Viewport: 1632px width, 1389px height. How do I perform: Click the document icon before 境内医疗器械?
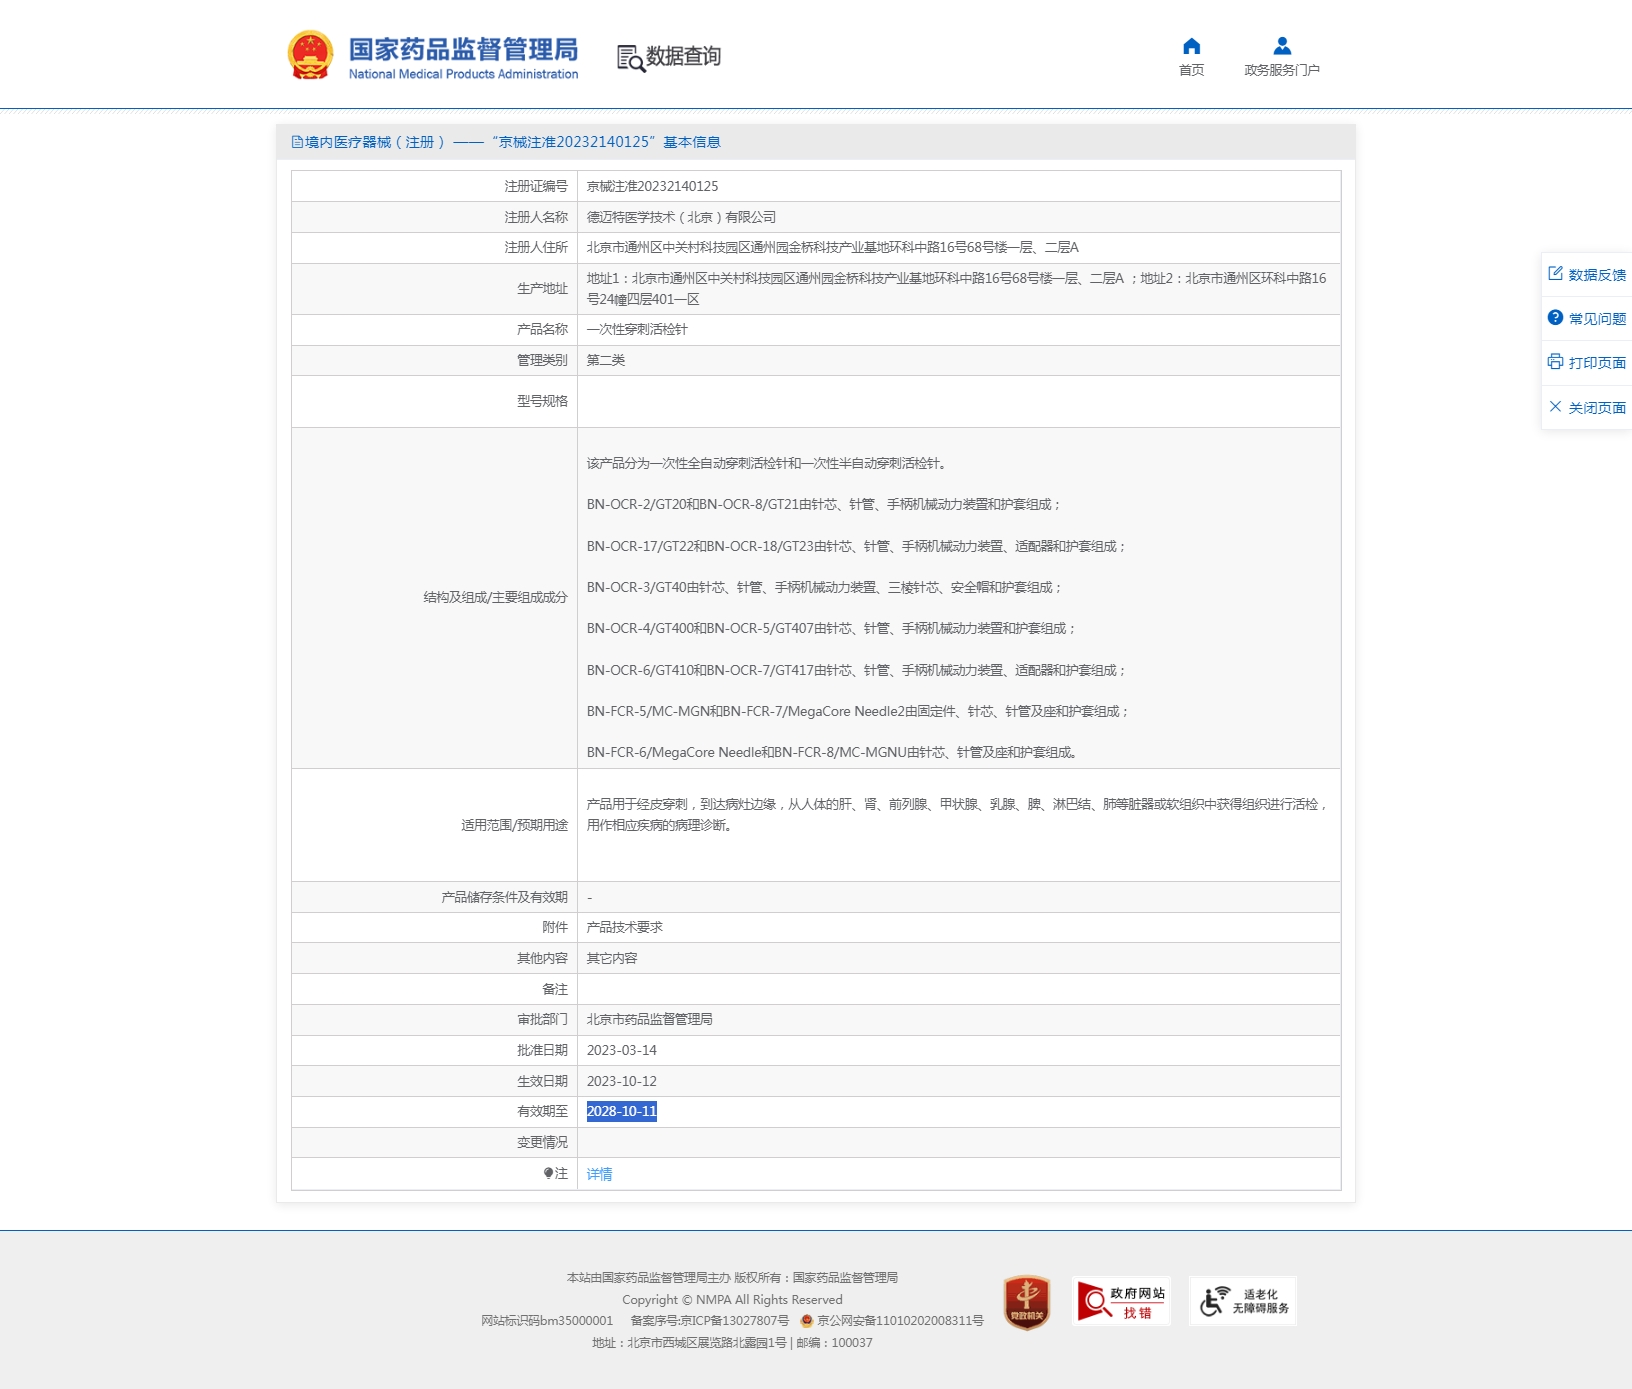[x=297, y=142]
